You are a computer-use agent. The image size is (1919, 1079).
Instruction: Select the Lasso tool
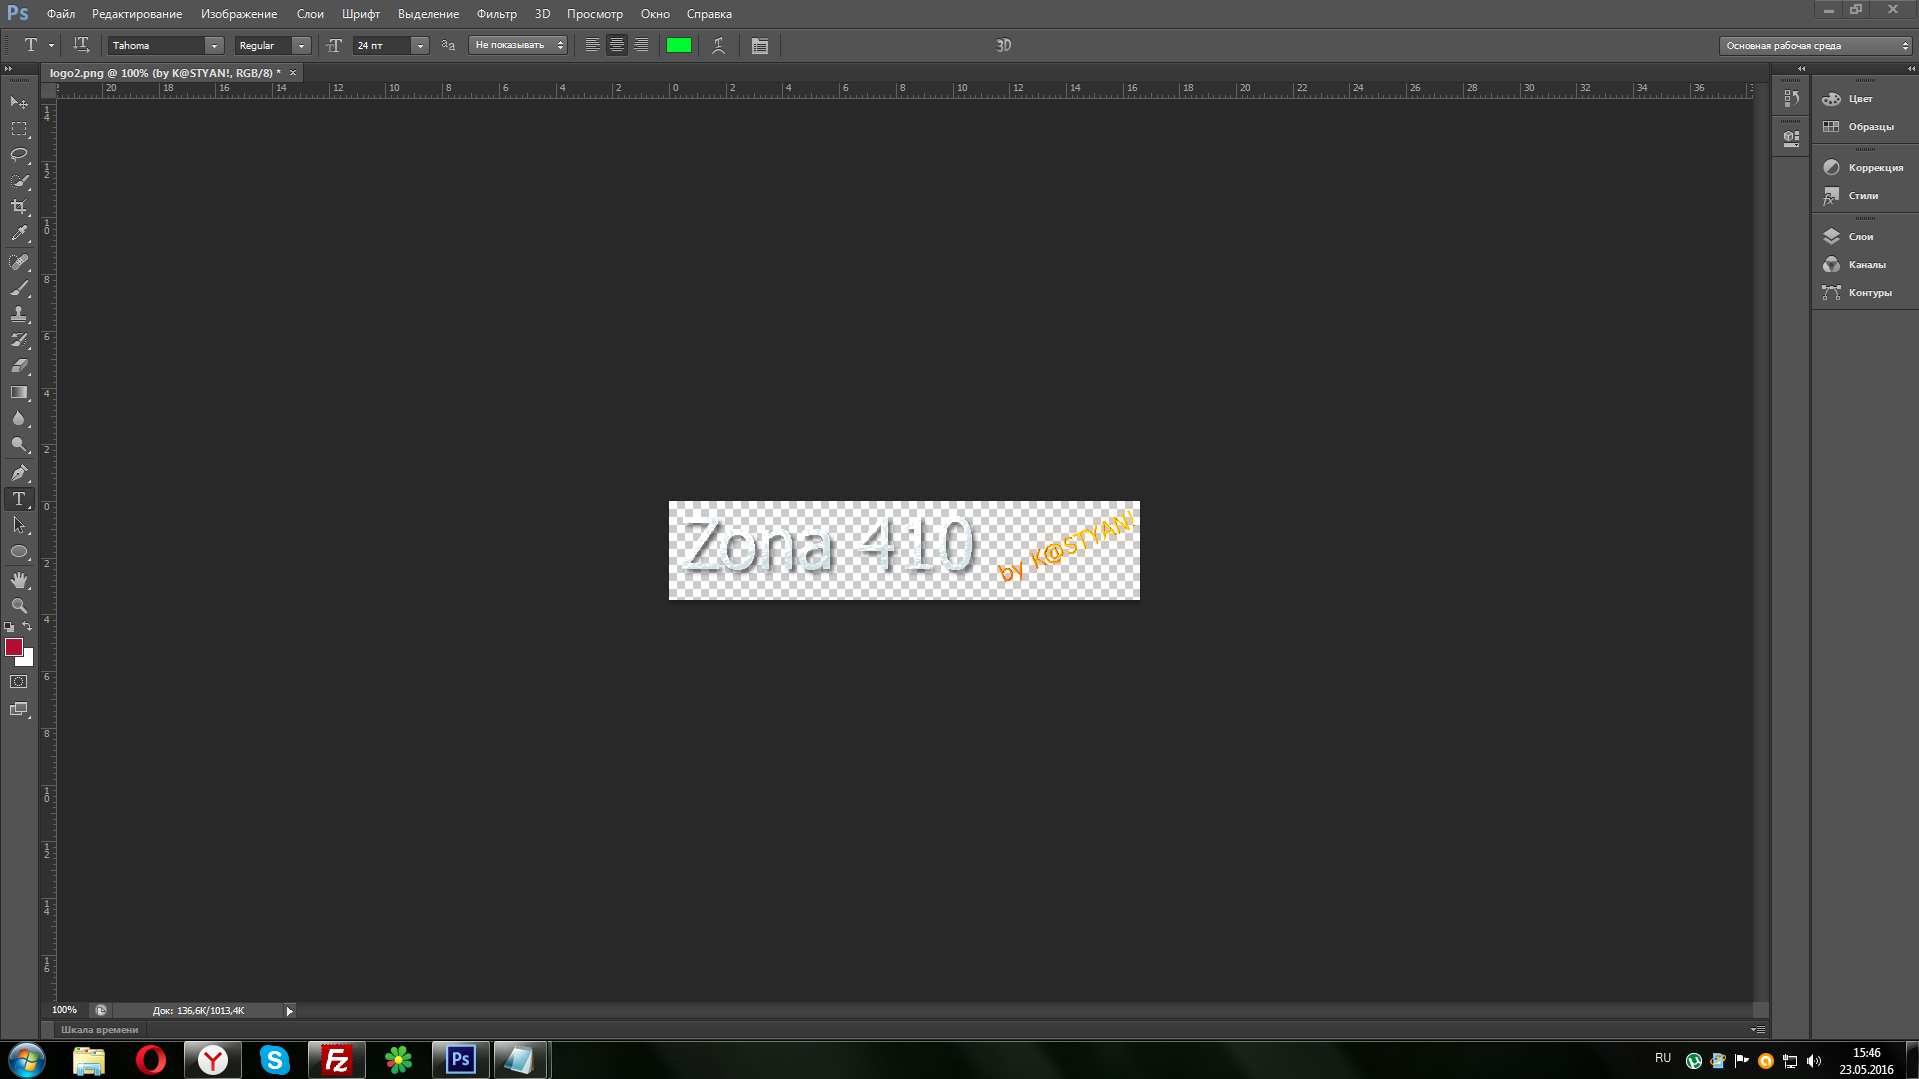19,155
